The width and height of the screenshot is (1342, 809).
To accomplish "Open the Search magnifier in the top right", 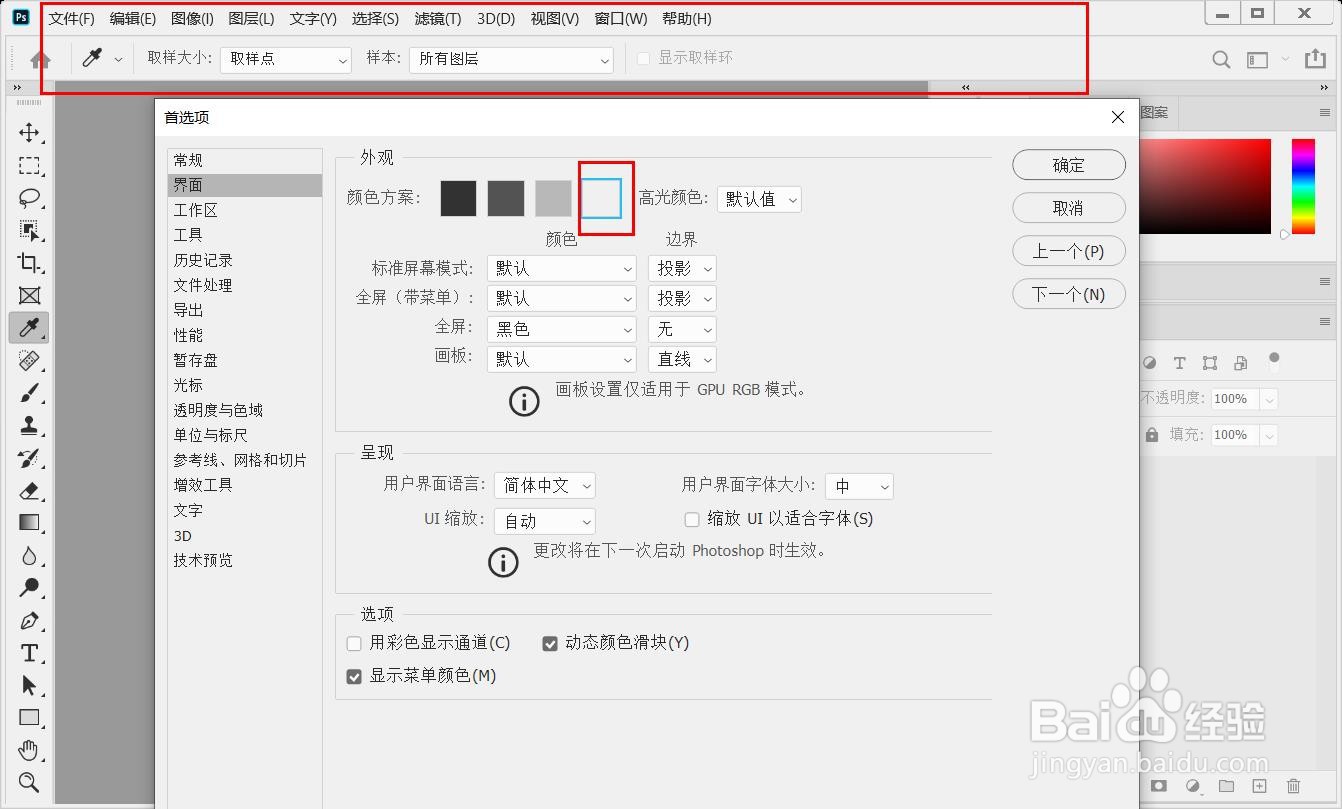I will tap(1221, 60).
